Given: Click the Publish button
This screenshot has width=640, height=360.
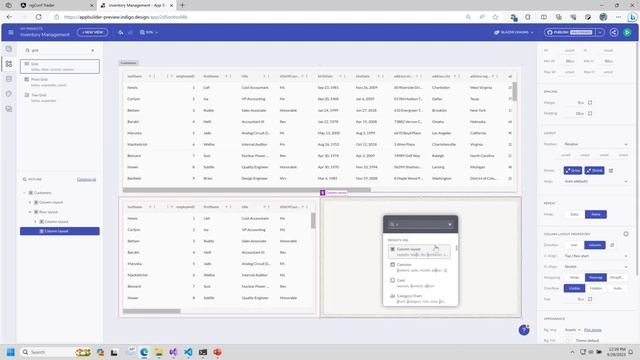Looking at the screenshot, I should (x=570, y=32).
